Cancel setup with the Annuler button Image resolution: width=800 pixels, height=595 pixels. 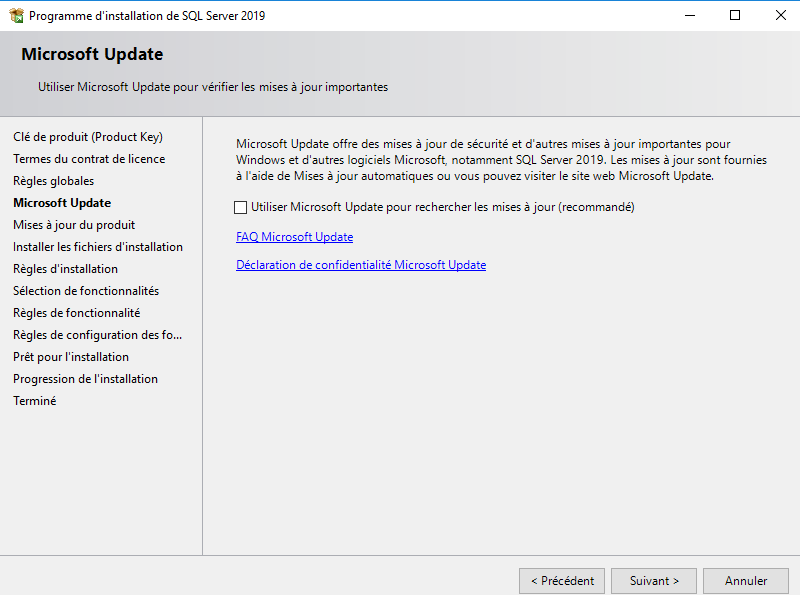click(x=746, y=581)
